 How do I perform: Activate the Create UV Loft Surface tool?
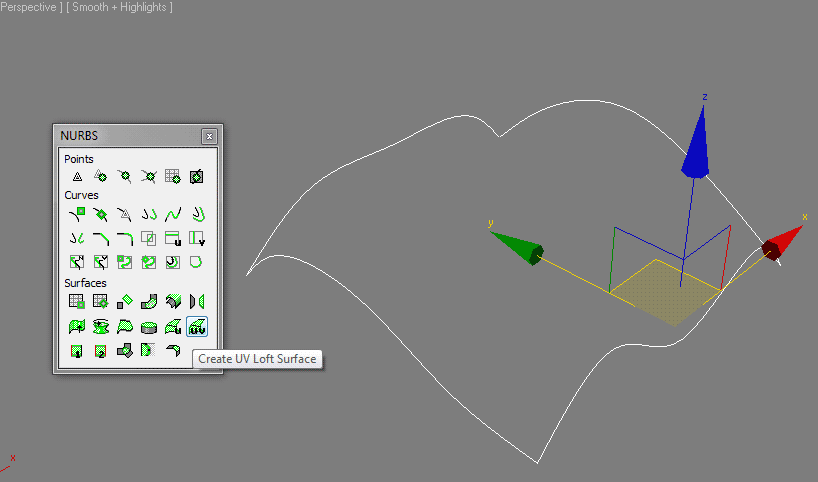(197, 327)
